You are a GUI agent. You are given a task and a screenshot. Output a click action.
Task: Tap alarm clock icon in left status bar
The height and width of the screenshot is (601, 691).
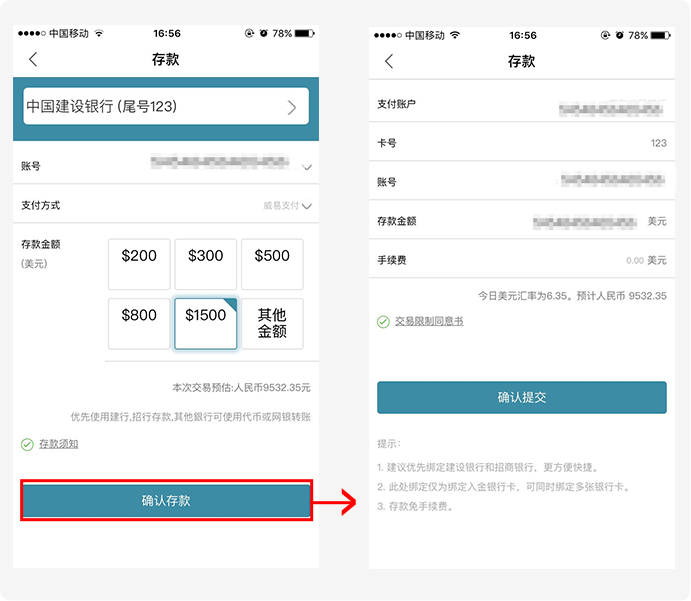[x=262, y=33]
